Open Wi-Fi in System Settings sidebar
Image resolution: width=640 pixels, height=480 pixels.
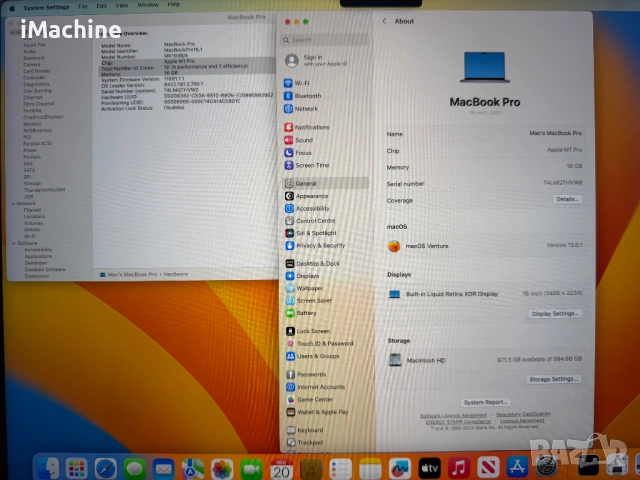click(297, 83)
